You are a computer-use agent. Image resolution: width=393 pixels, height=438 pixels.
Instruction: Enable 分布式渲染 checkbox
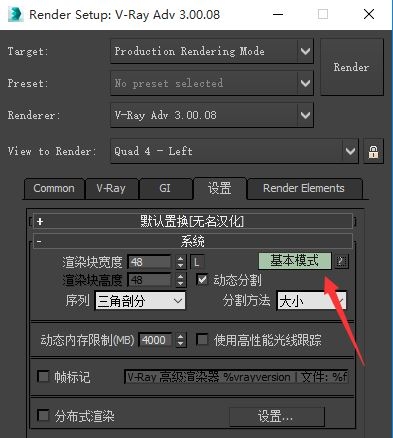(x=43, y=415)
